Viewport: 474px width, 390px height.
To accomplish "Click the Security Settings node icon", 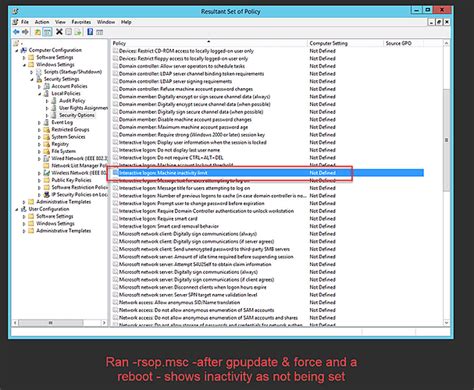I will point(39,79).
